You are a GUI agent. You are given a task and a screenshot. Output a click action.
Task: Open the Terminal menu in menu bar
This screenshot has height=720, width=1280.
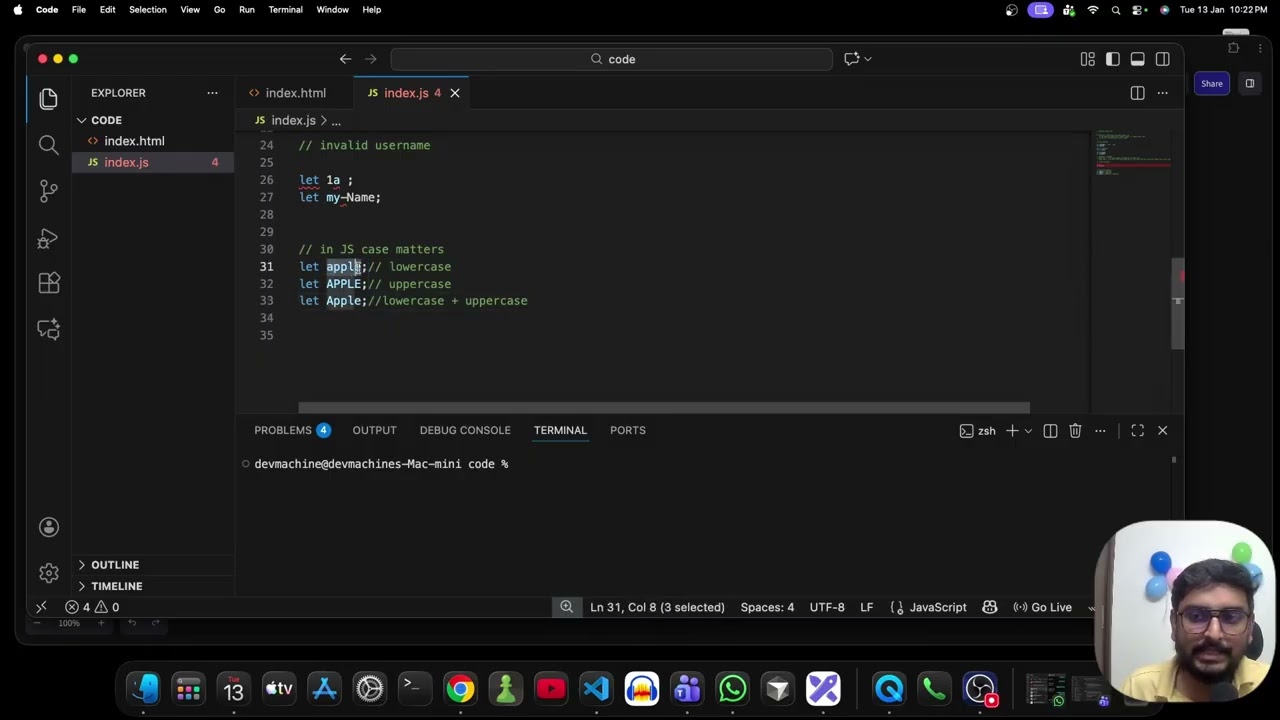(285, 10)
